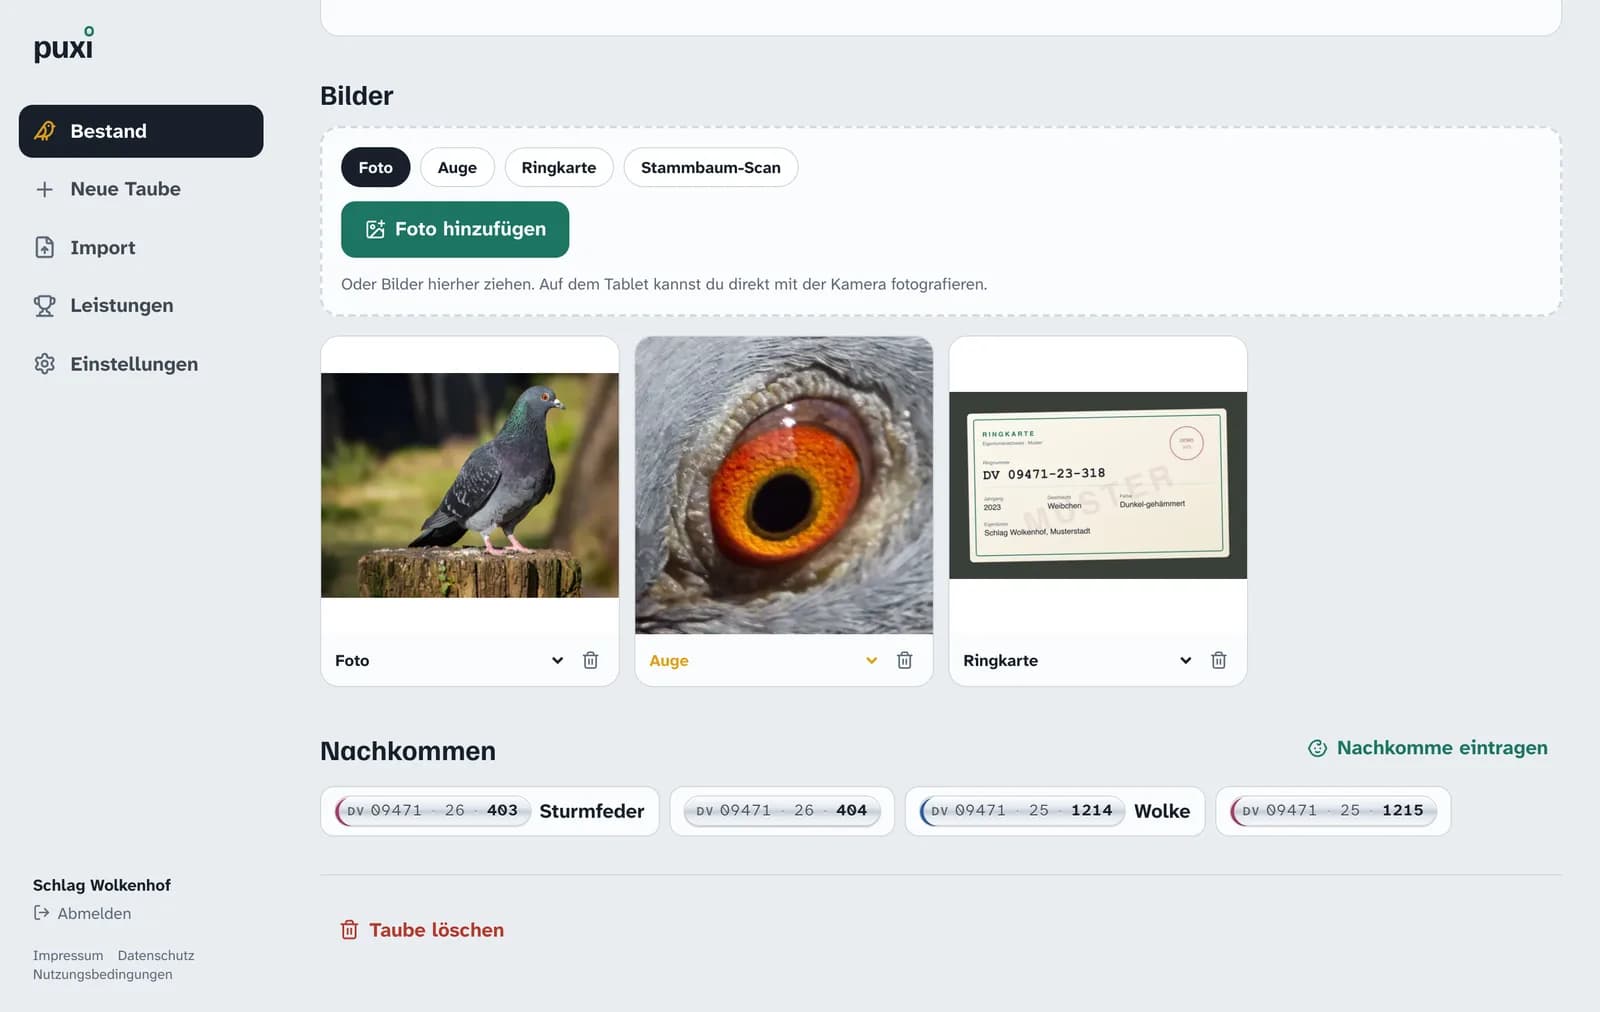Click the puxi logo
Image resolution: width=1600 pixels, height=1012 pixels.
(x=63, y=45)
